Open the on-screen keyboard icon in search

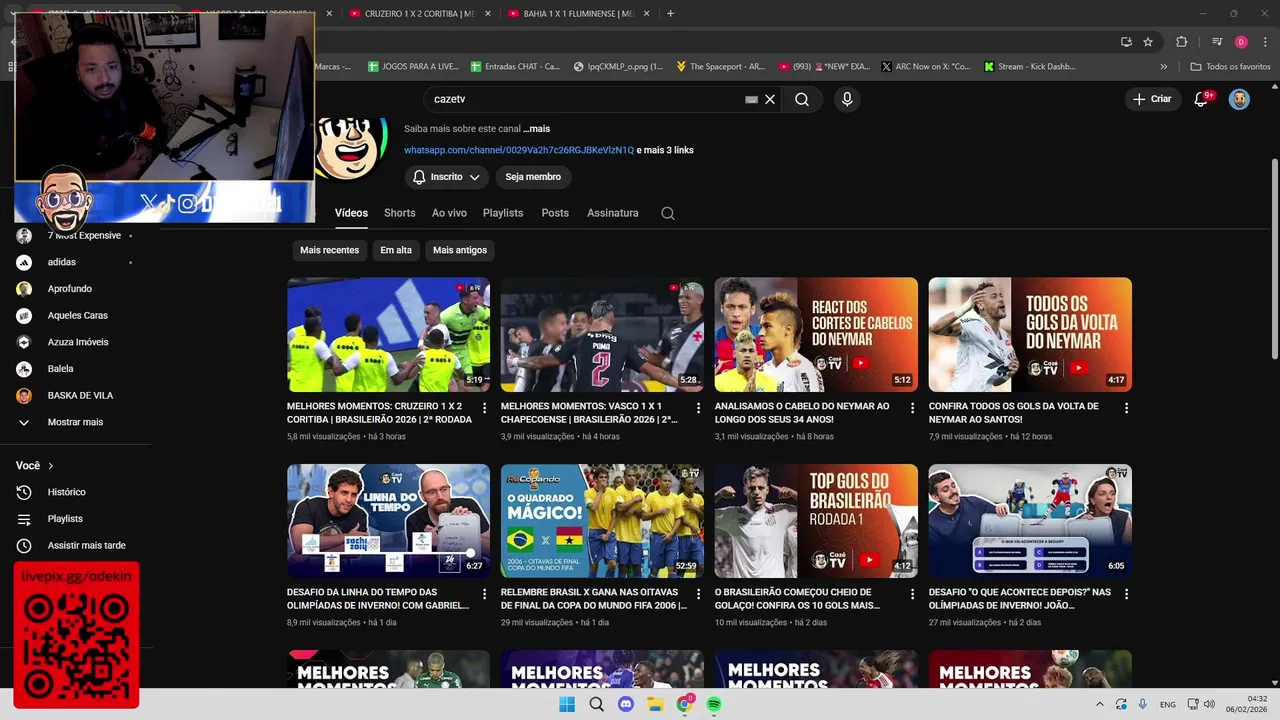tap(751, 99)
